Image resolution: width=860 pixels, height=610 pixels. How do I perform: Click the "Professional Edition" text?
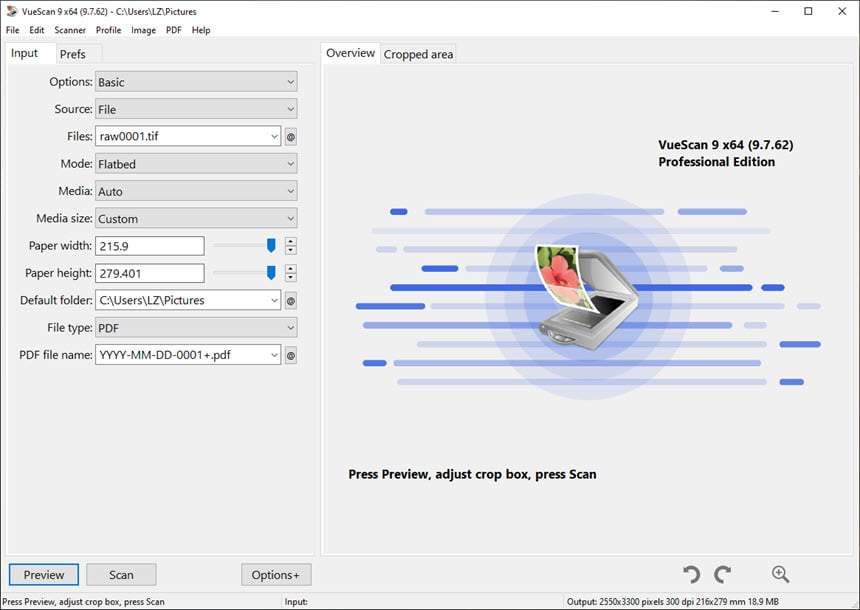[717, 162]
